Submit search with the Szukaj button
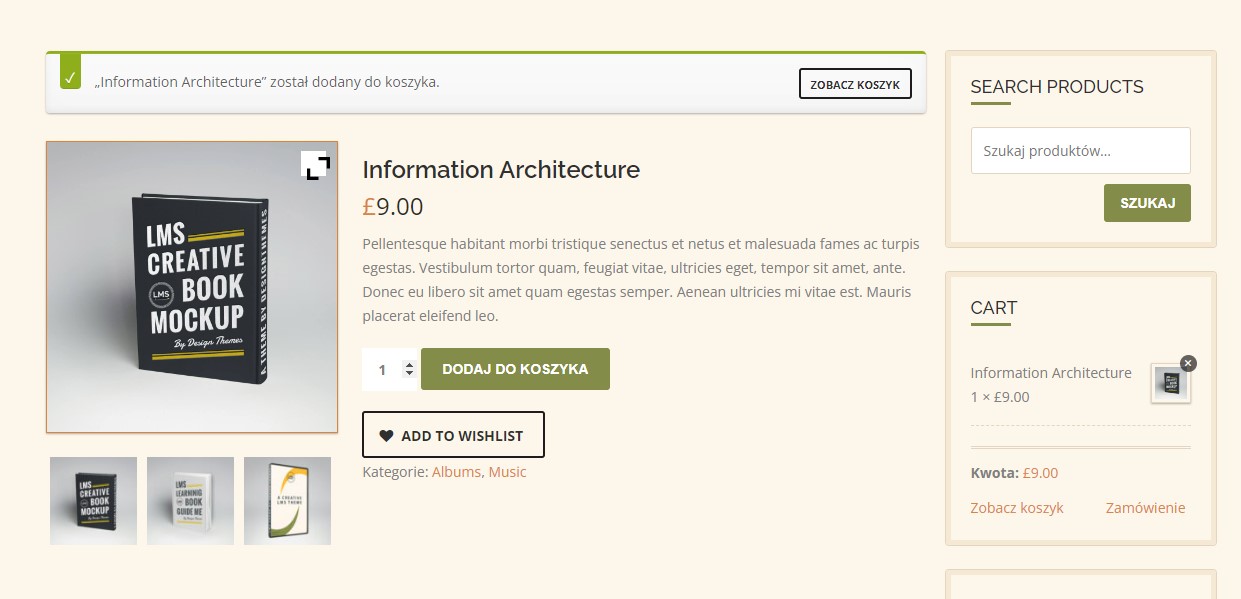Screen dimensions: 1241x599 pos(1147,203)
